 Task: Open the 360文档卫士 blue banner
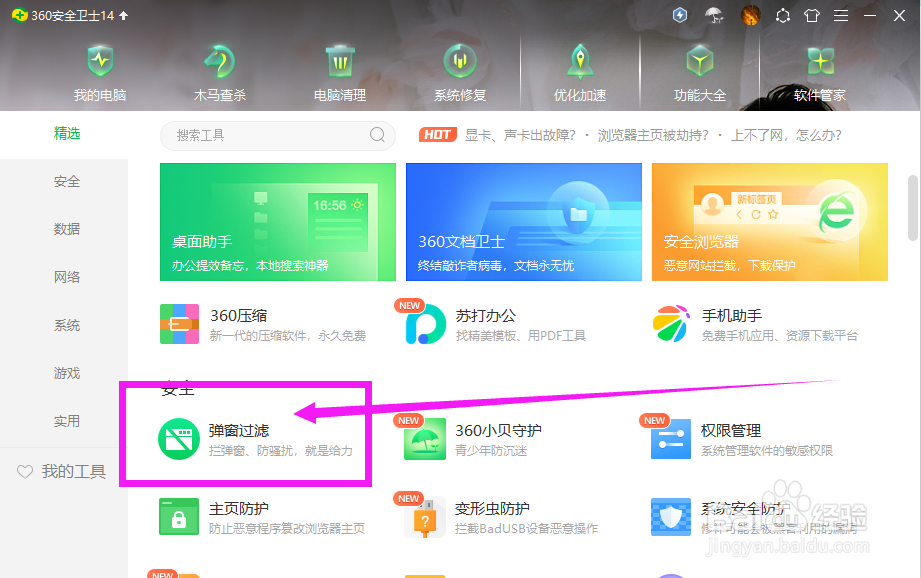[524, 222]
